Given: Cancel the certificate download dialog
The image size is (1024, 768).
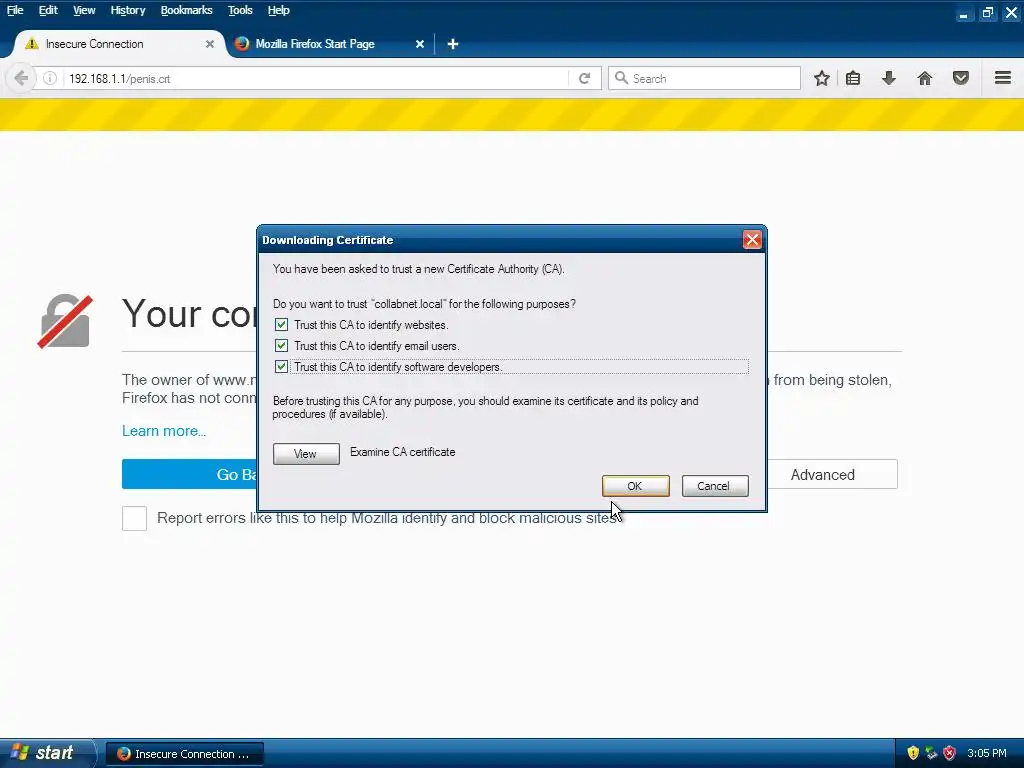Looking at the screenshot, I should (x=715, y=486).
